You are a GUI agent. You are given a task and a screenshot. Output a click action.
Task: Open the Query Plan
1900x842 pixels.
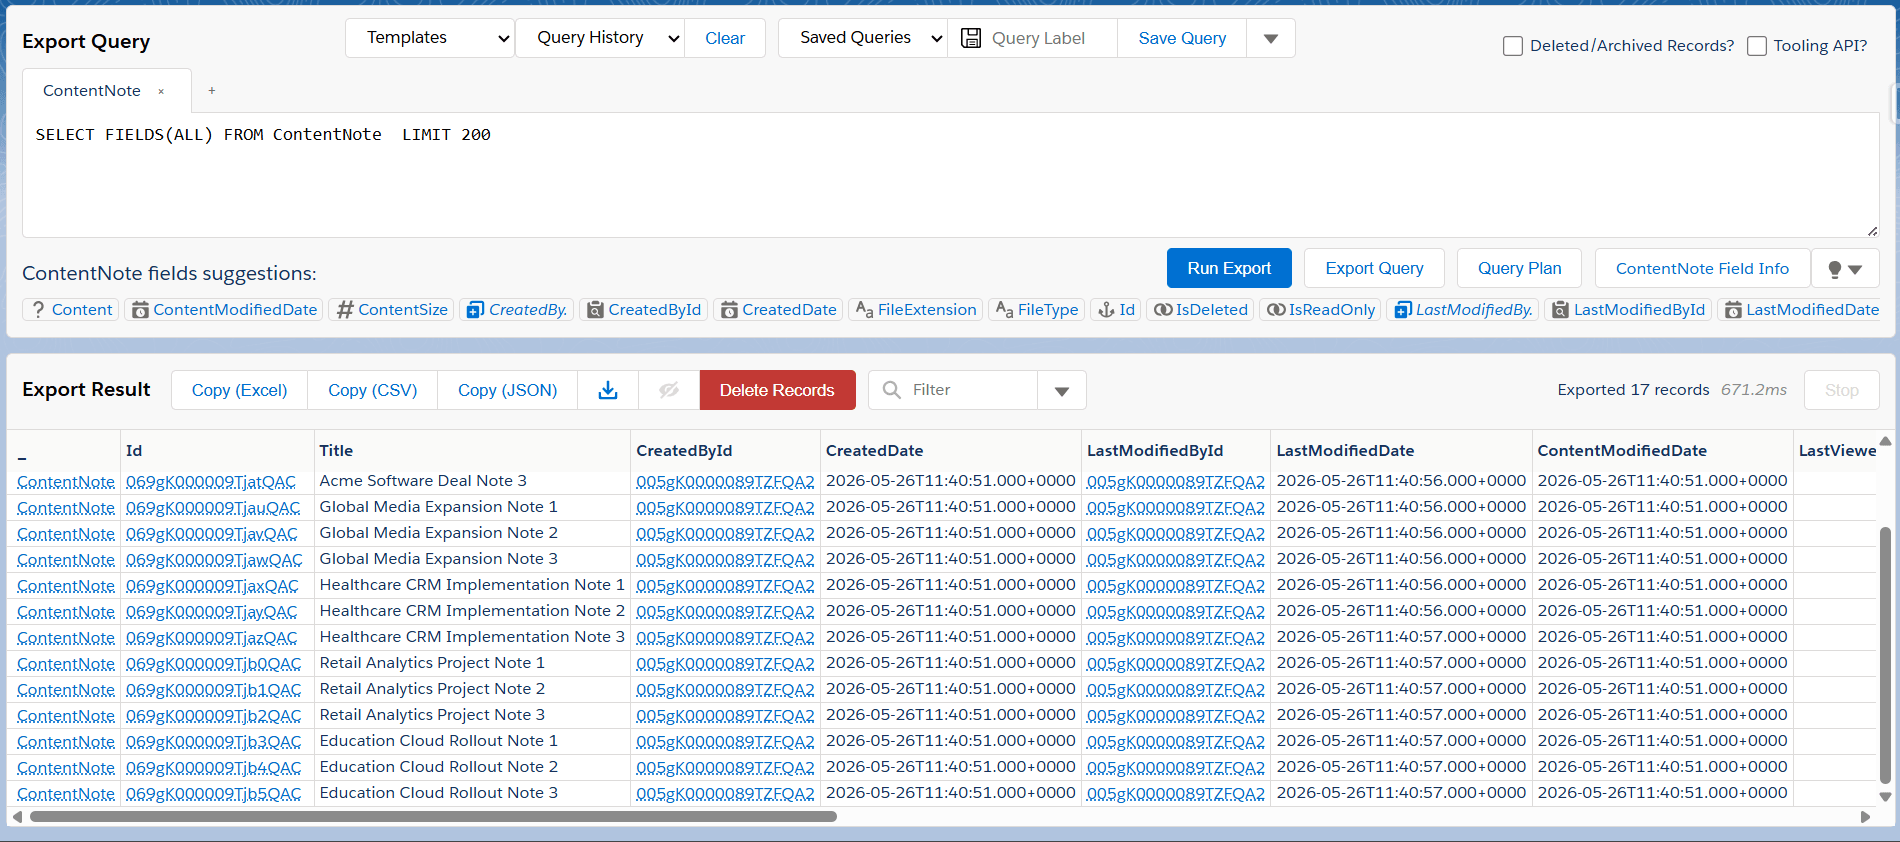(x=1519, y=268)
